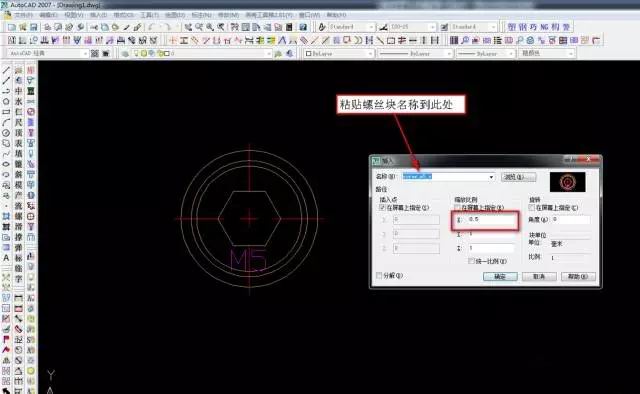Enable the 分解 explode checkbox

click(379, 276)
